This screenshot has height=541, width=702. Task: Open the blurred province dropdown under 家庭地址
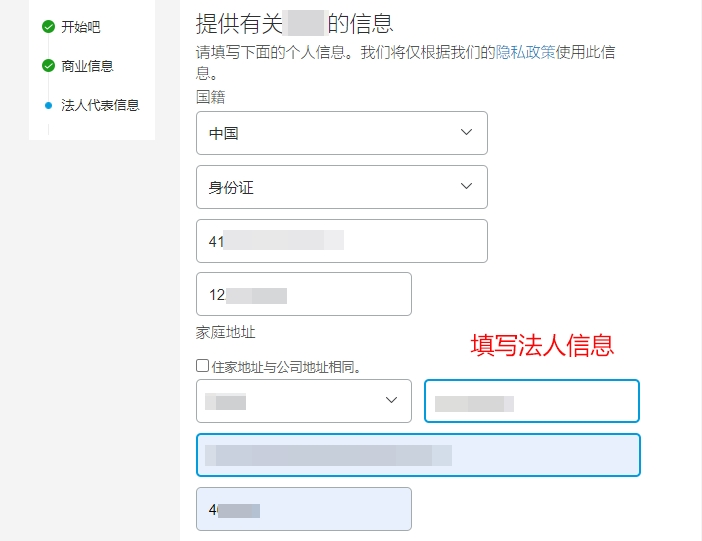[304, 401]
